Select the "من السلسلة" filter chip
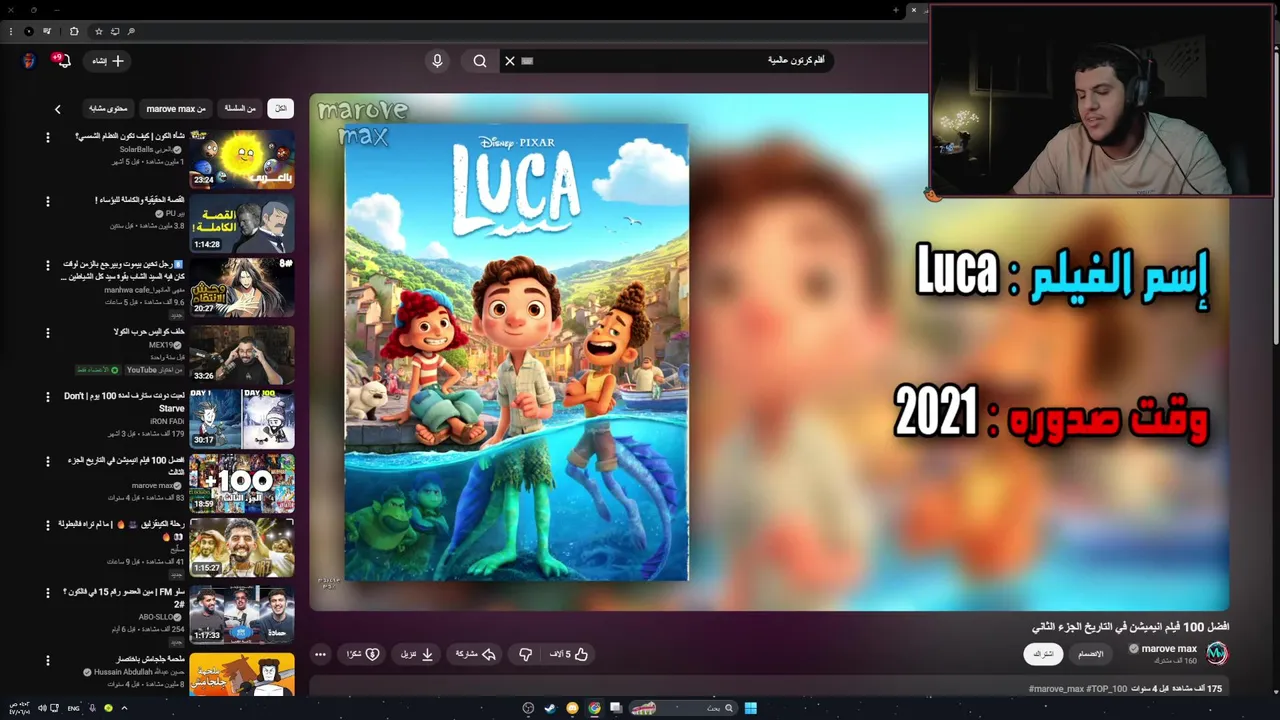Viewport: 1280px width, 720px height. coord(240,108)
